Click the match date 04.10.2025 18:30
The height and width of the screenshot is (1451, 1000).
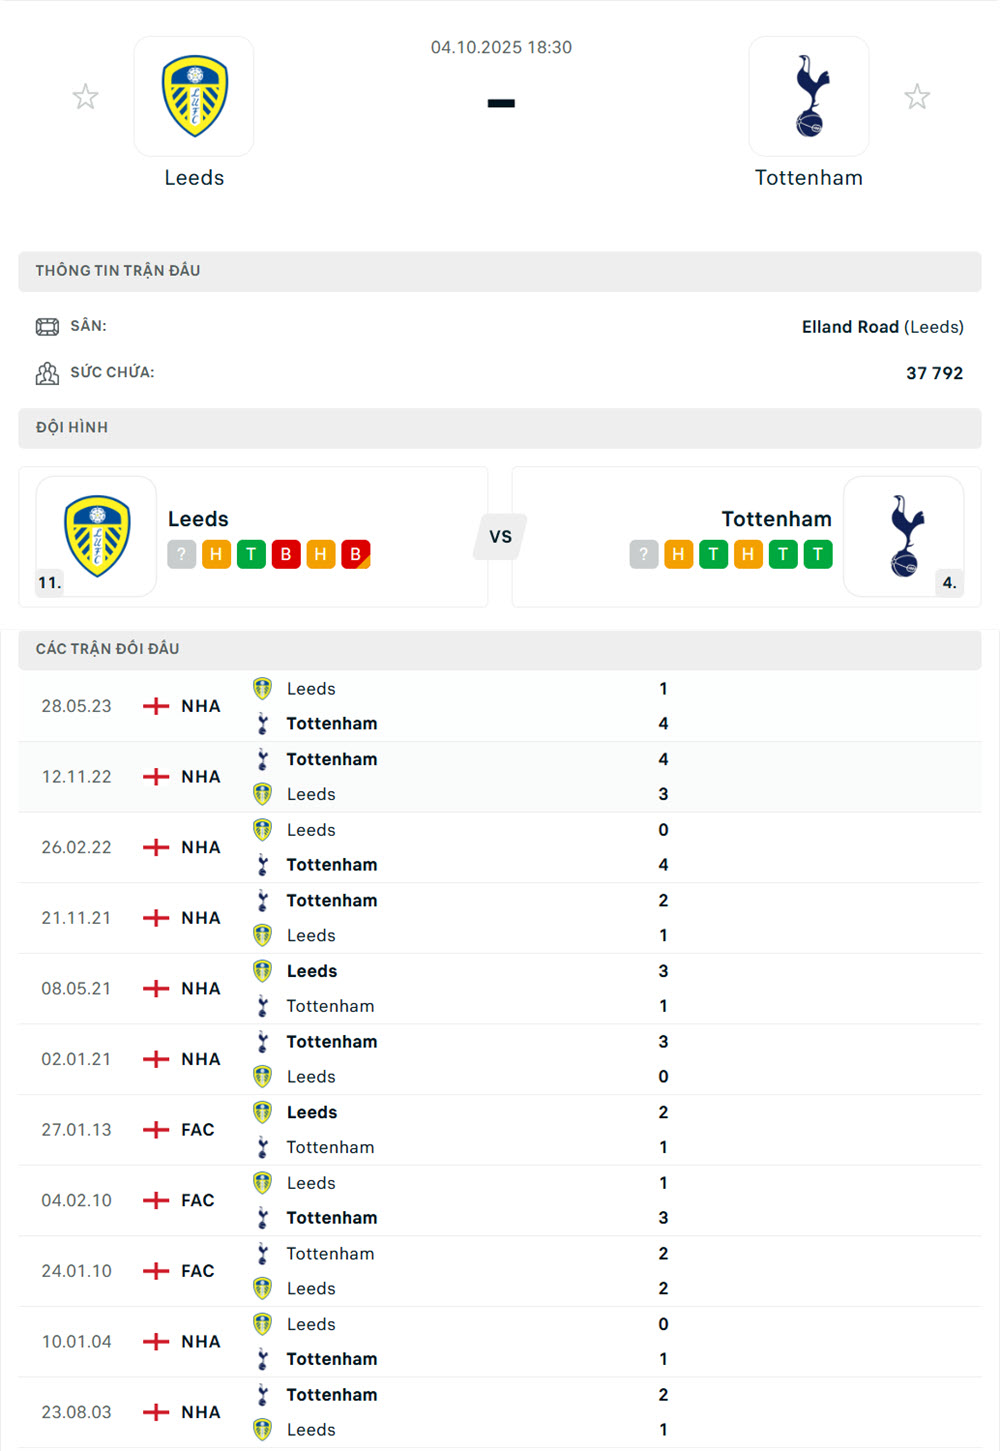[x=500, y=46]
